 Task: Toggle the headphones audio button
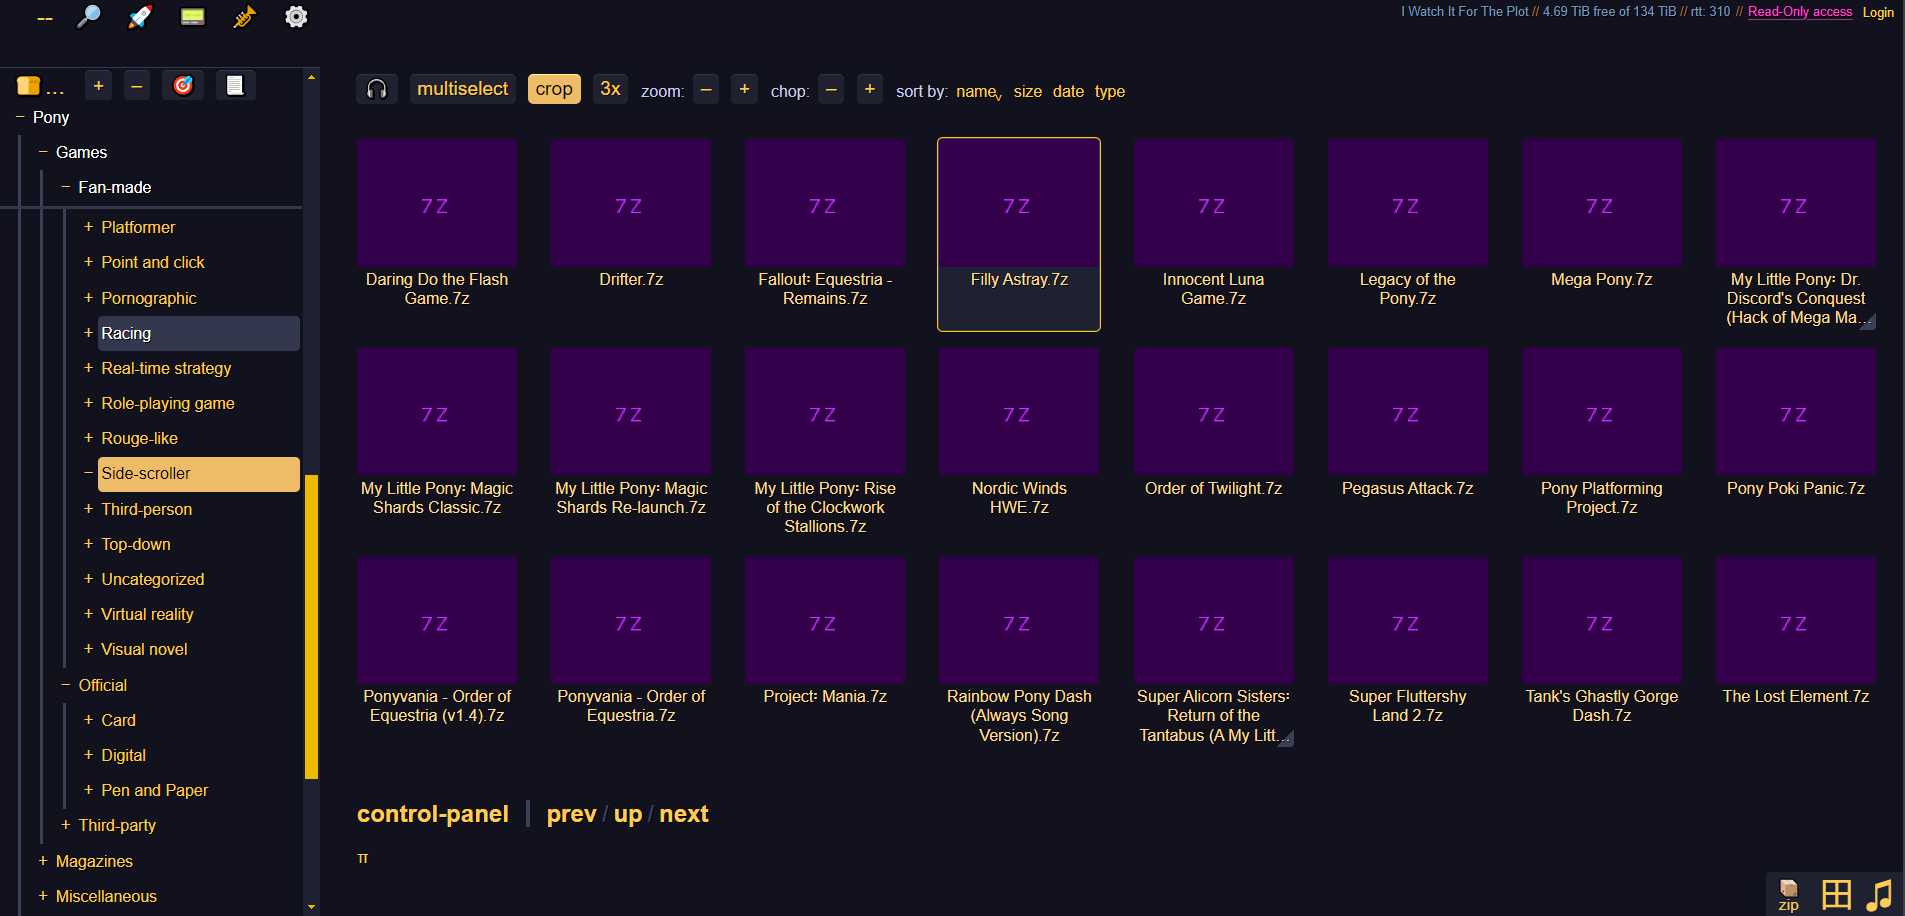pos(377,89)
